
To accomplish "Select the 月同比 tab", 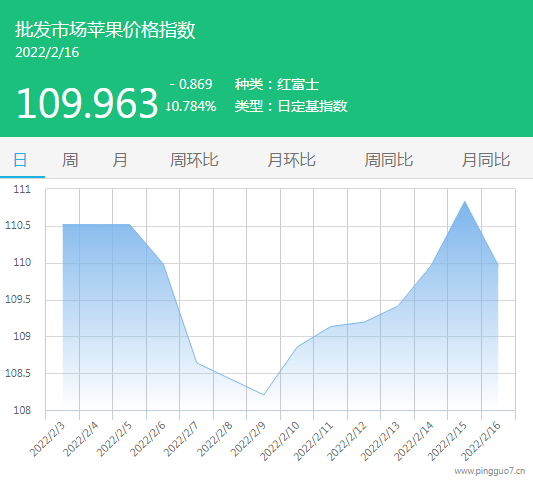I will [x=486, y=160].
